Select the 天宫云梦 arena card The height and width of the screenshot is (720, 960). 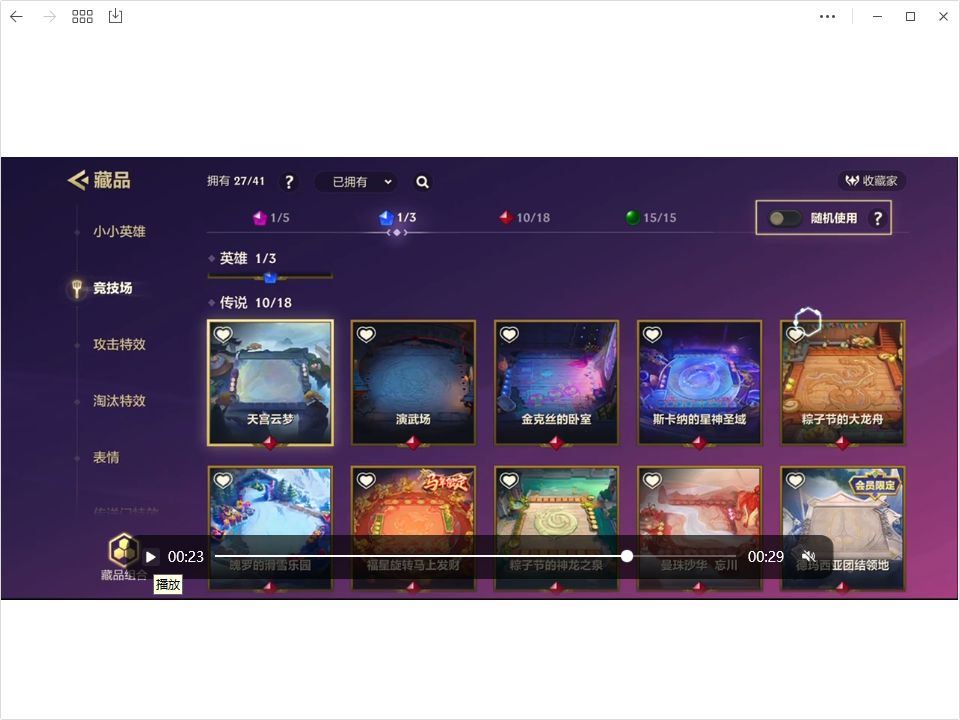pos(271,383)
